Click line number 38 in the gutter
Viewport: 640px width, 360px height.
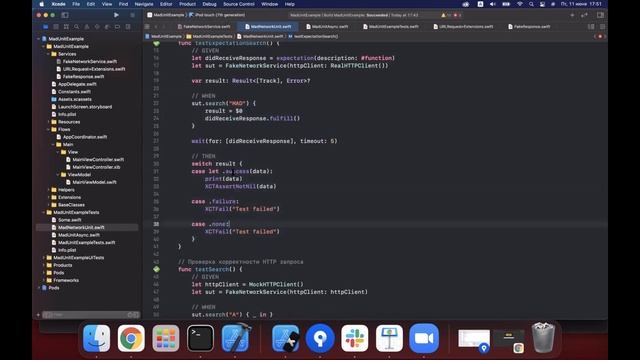point(156,224)
